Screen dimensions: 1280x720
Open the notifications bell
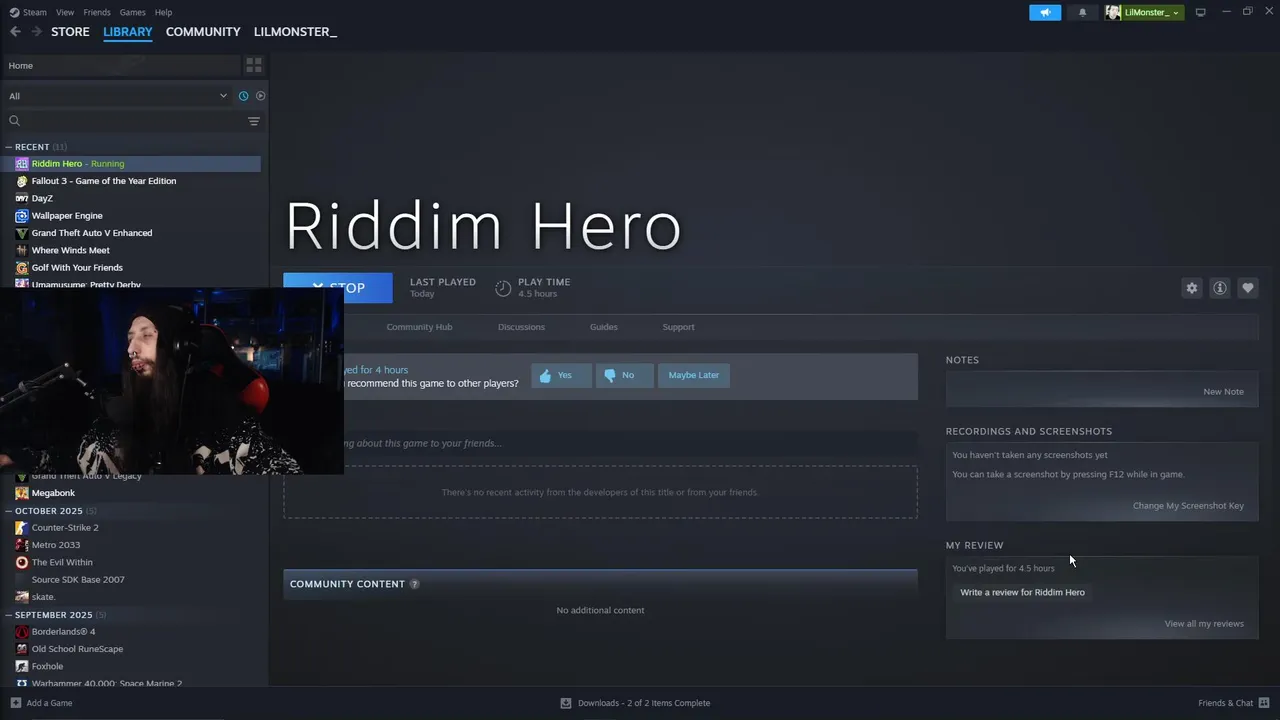(x=1082, y=12)
